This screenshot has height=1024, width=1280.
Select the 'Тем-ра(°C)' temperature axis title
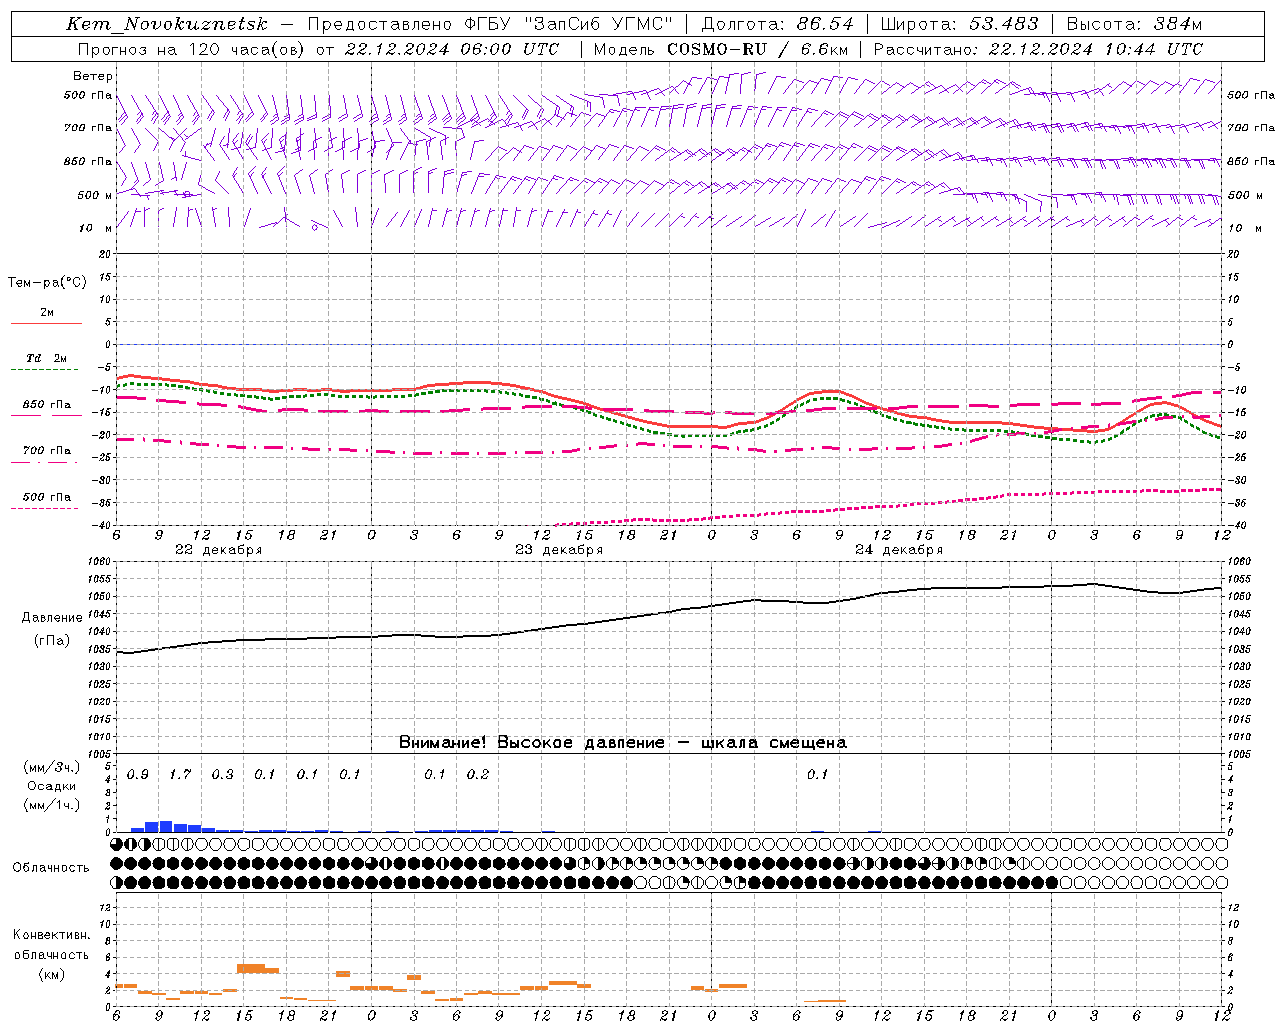click(47, 283)
